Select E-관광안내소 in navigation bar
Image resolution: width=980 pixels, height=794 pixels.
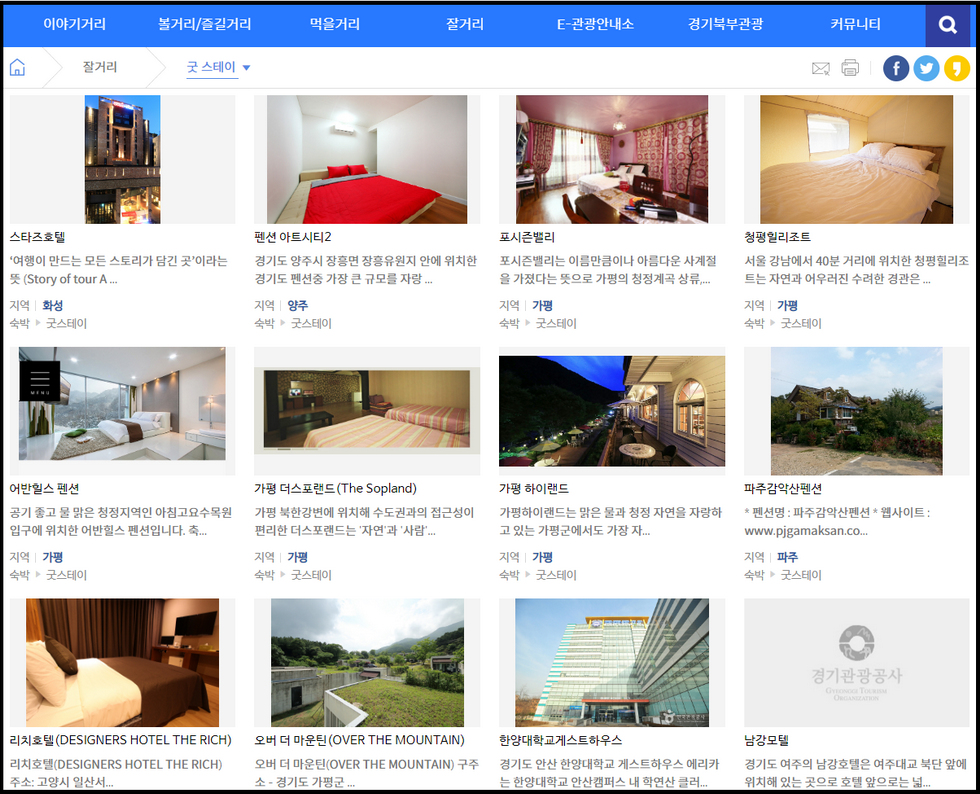click(595, 24)
